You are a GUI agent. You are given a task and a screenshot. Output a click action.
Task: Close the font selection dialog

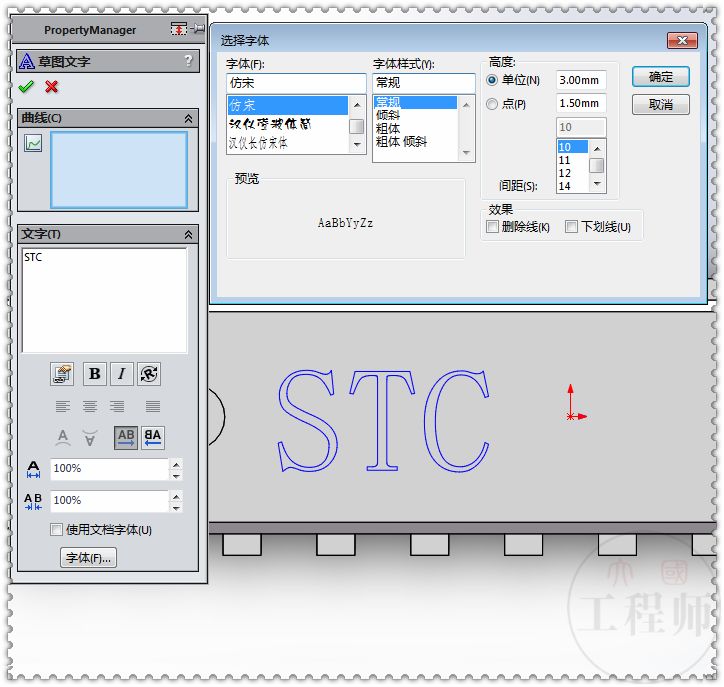point(682,41)
